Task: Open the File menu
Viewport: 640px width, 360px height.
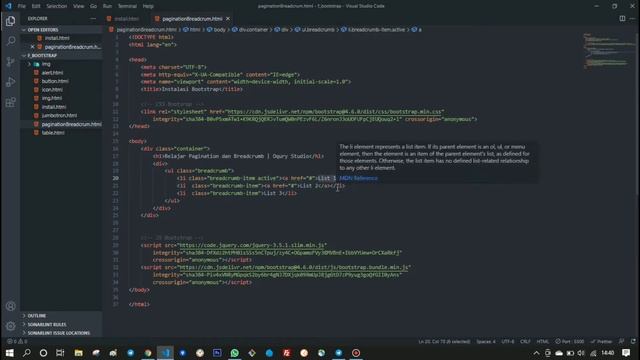Action: [x=22, y=6]
